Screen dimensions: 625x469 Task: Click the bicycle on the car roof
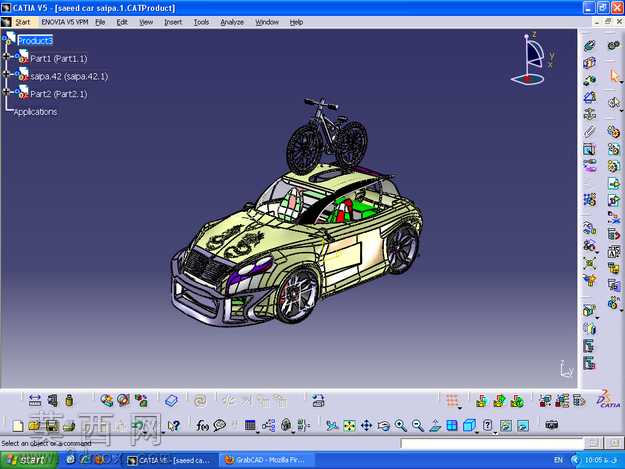tap(327, 135)
